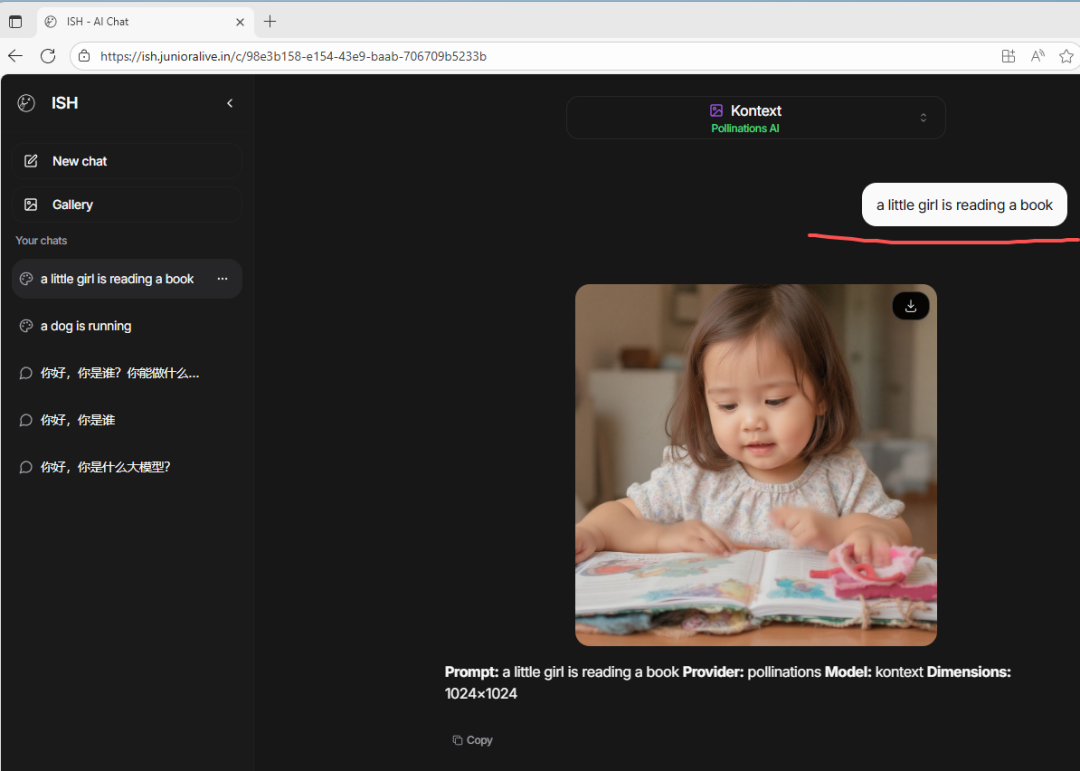Go back to previous page
Viewport: 1080px width, 771px height.
tap(15, 56)
